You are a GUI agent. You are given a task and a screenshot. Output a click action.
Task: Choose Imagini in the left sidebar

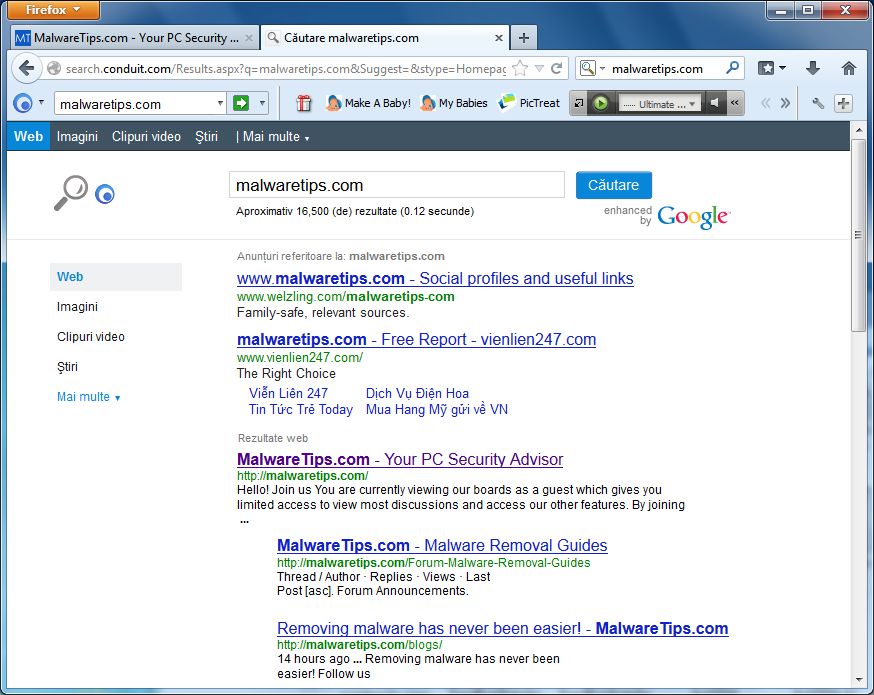(77, 307)
